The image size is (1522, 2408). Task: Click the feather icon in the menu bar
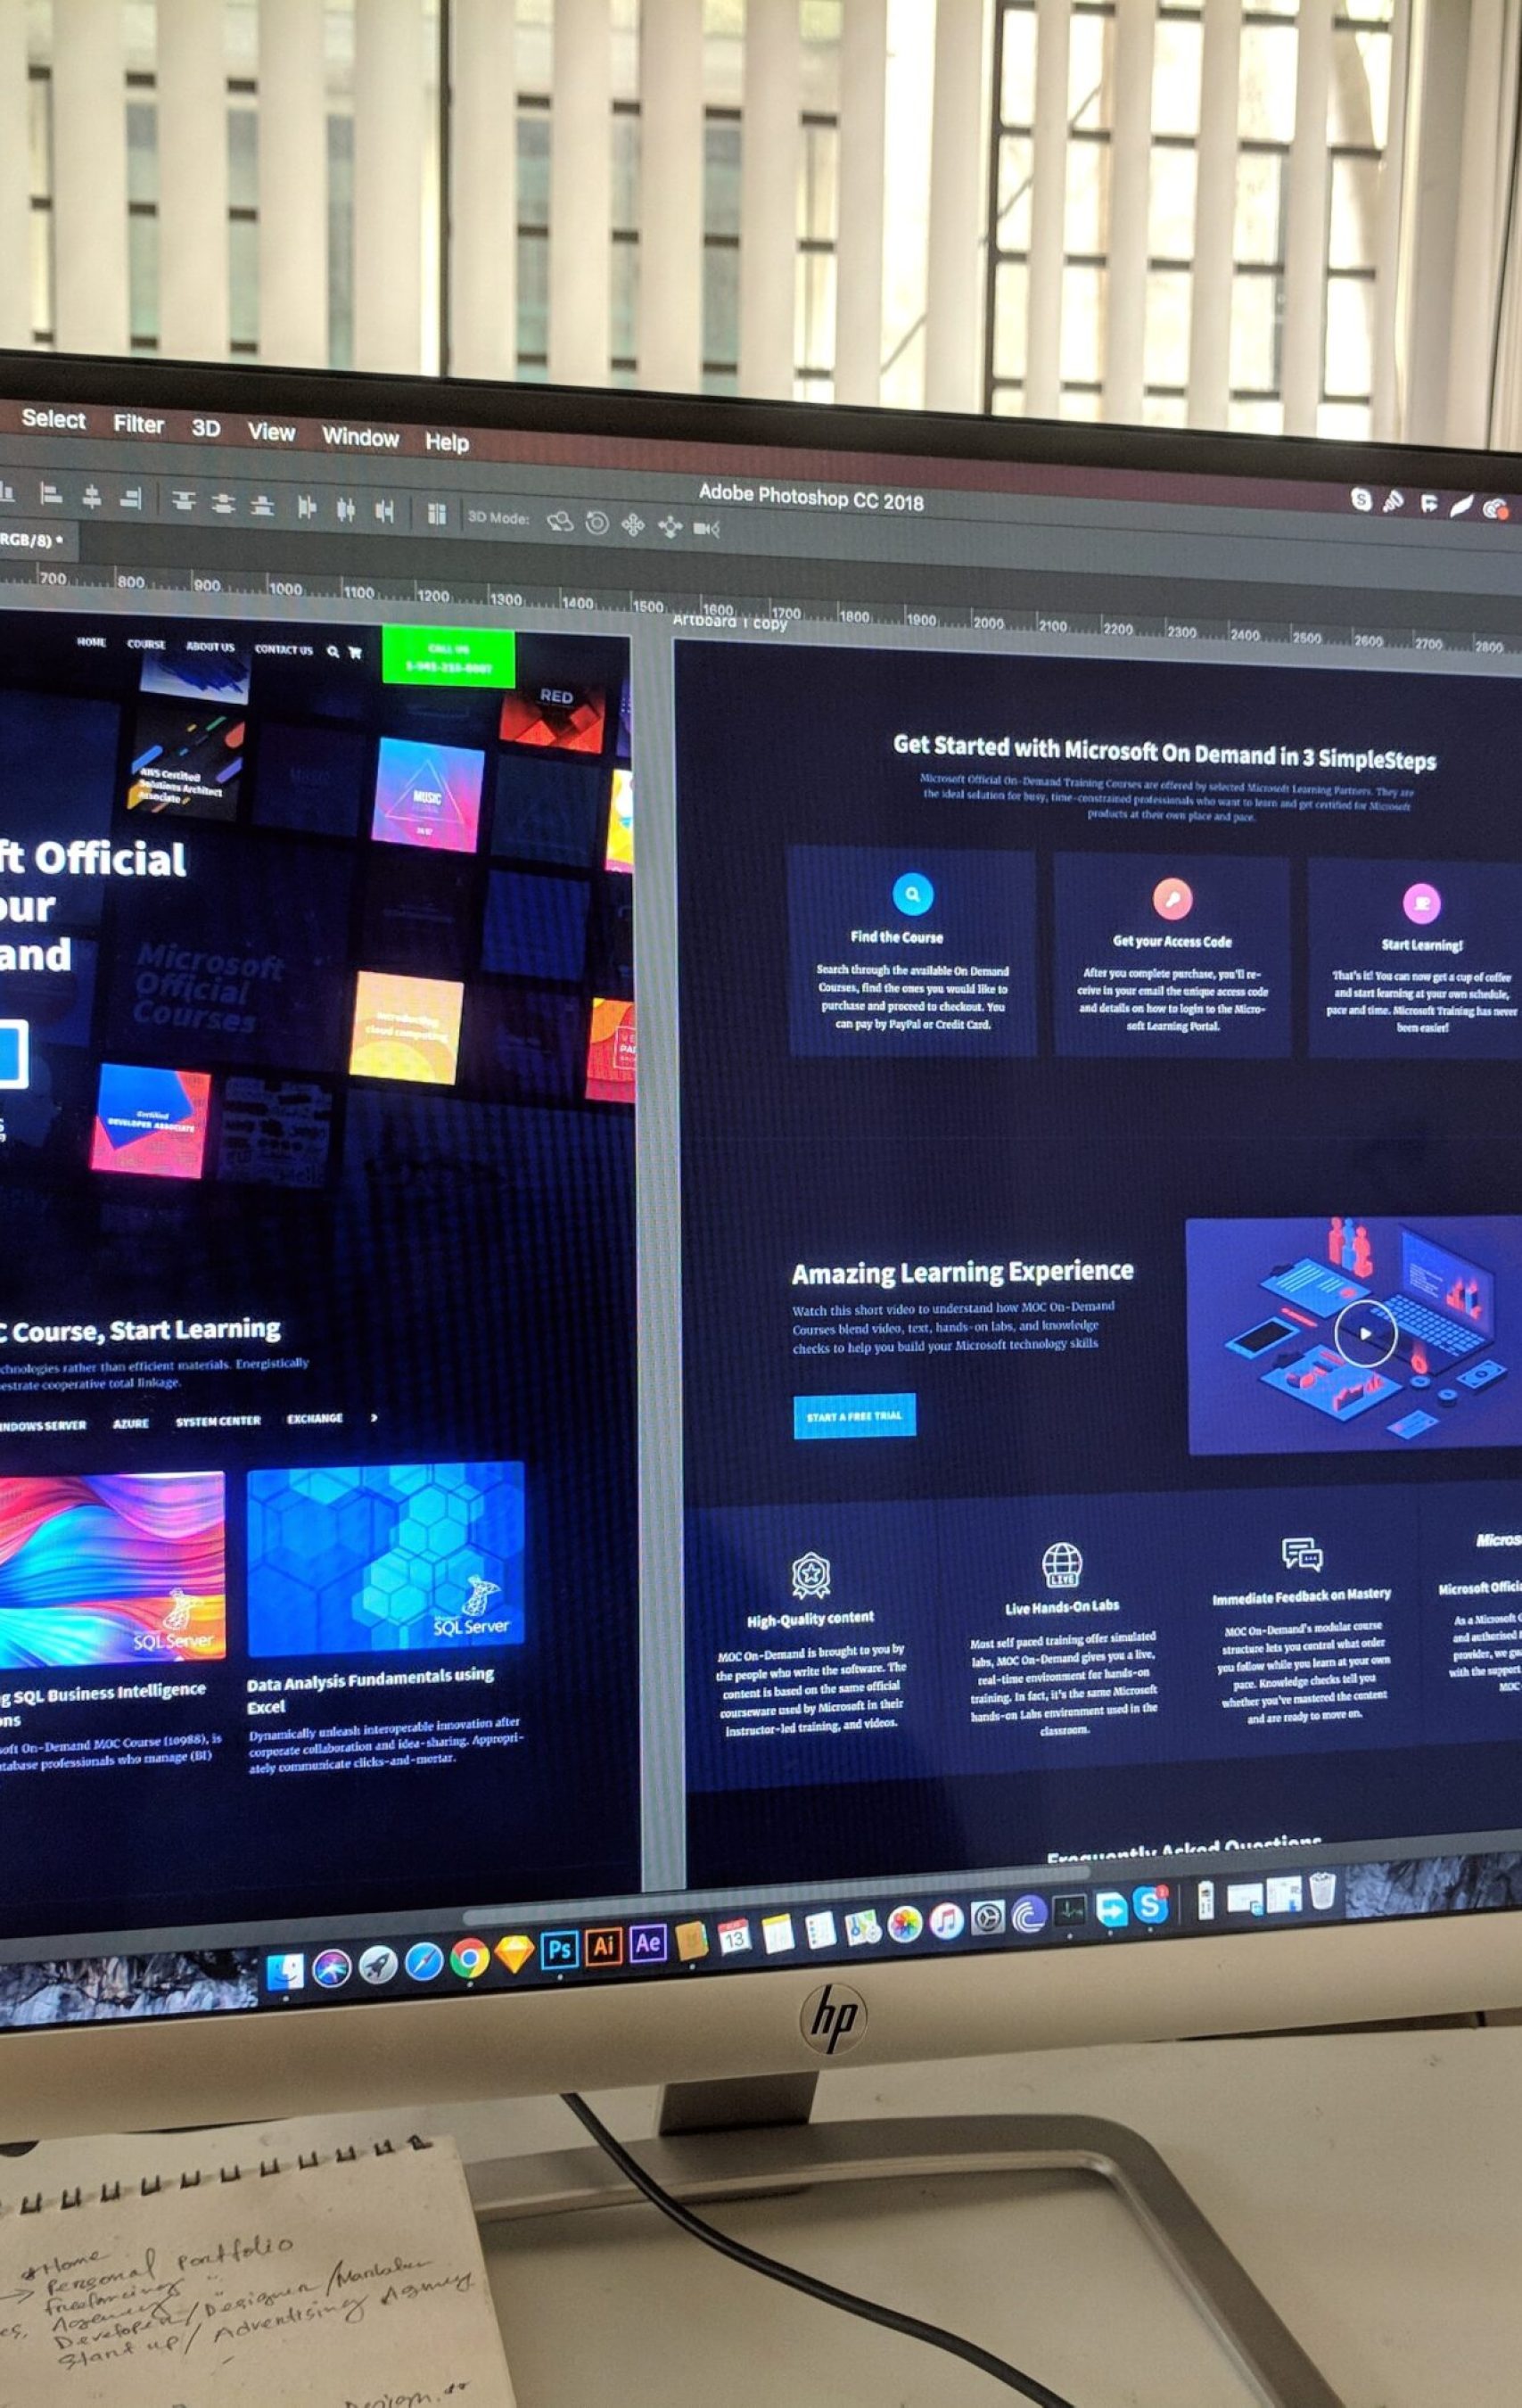tap(1461, 506)
